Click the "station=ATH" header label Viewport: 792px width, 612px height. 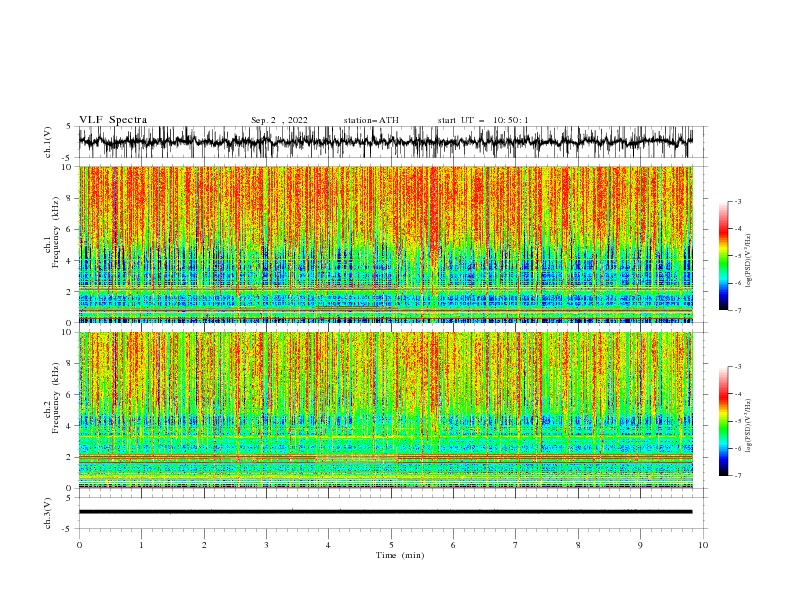coord(371,120)
